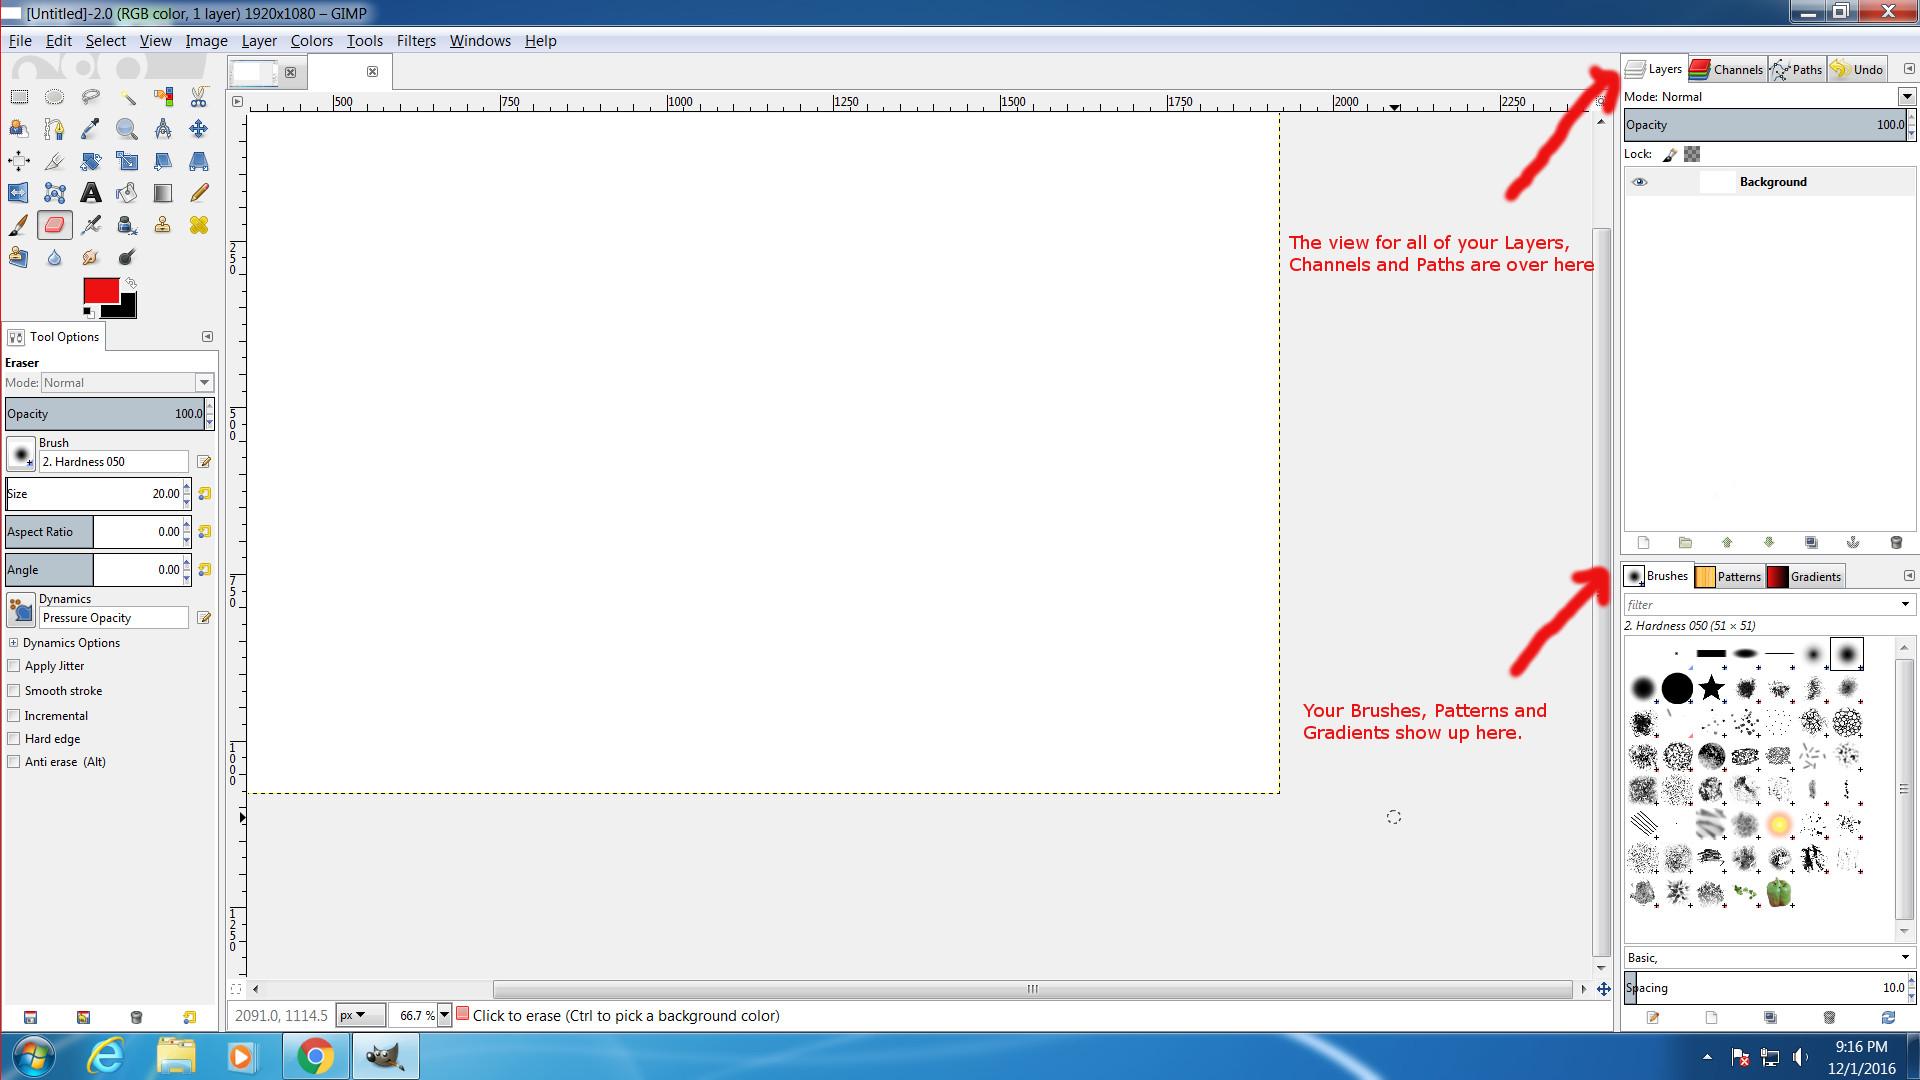Open the Filters menu
The width and height of the screenshot is (1920, 1080).
tap(415, 41)
